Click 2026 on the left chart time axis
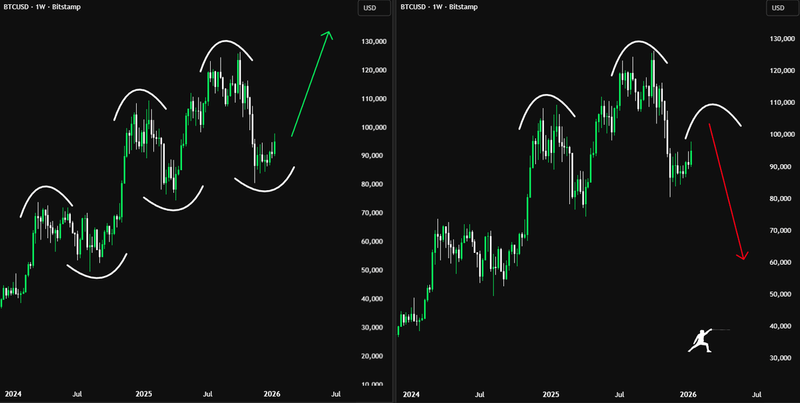The width and height of the screenshot is (800, 403). [271, 394]
